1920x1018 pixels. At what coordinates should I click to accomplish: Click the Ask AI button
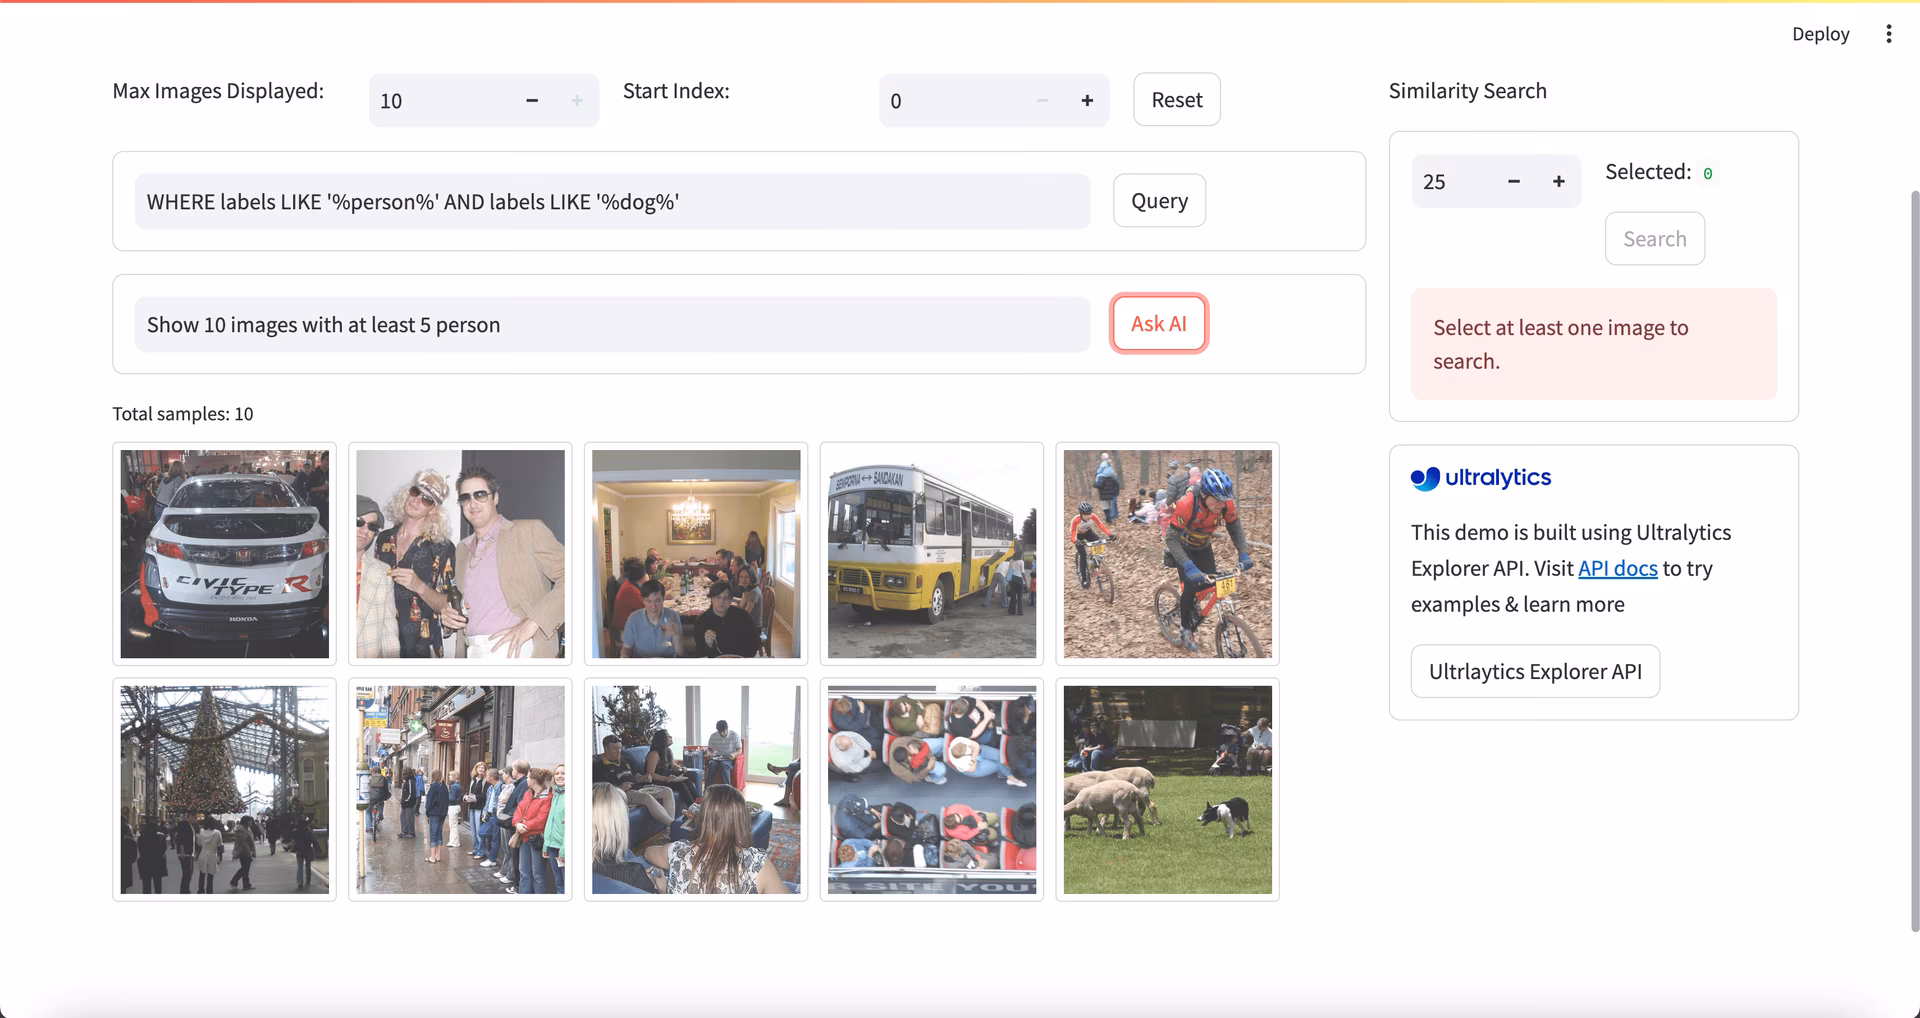coord(1158,323)
